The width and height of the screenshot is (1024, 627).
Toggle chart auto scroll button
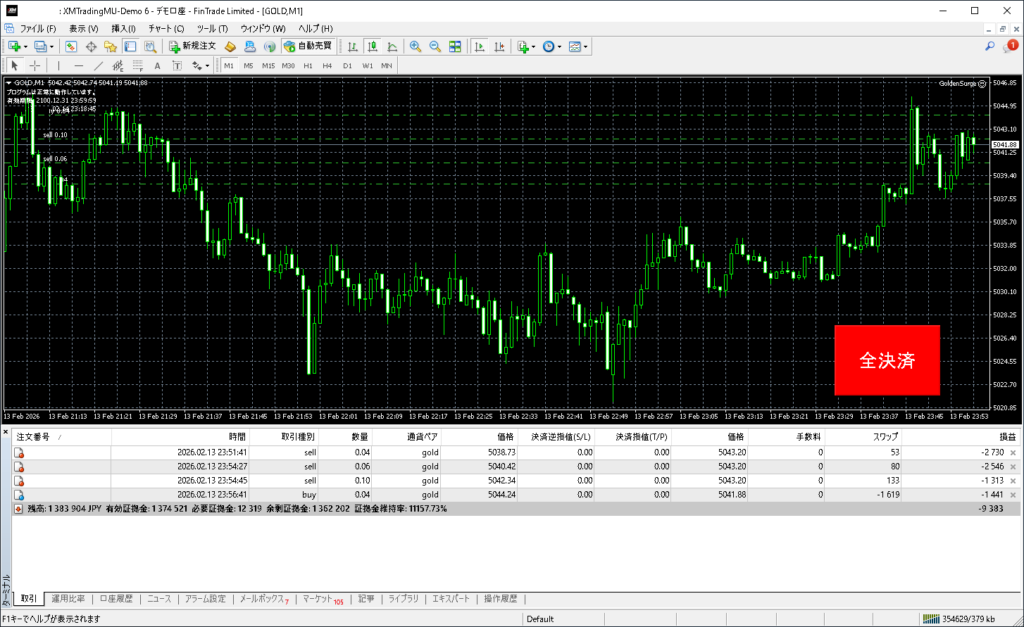pos(481,46)
